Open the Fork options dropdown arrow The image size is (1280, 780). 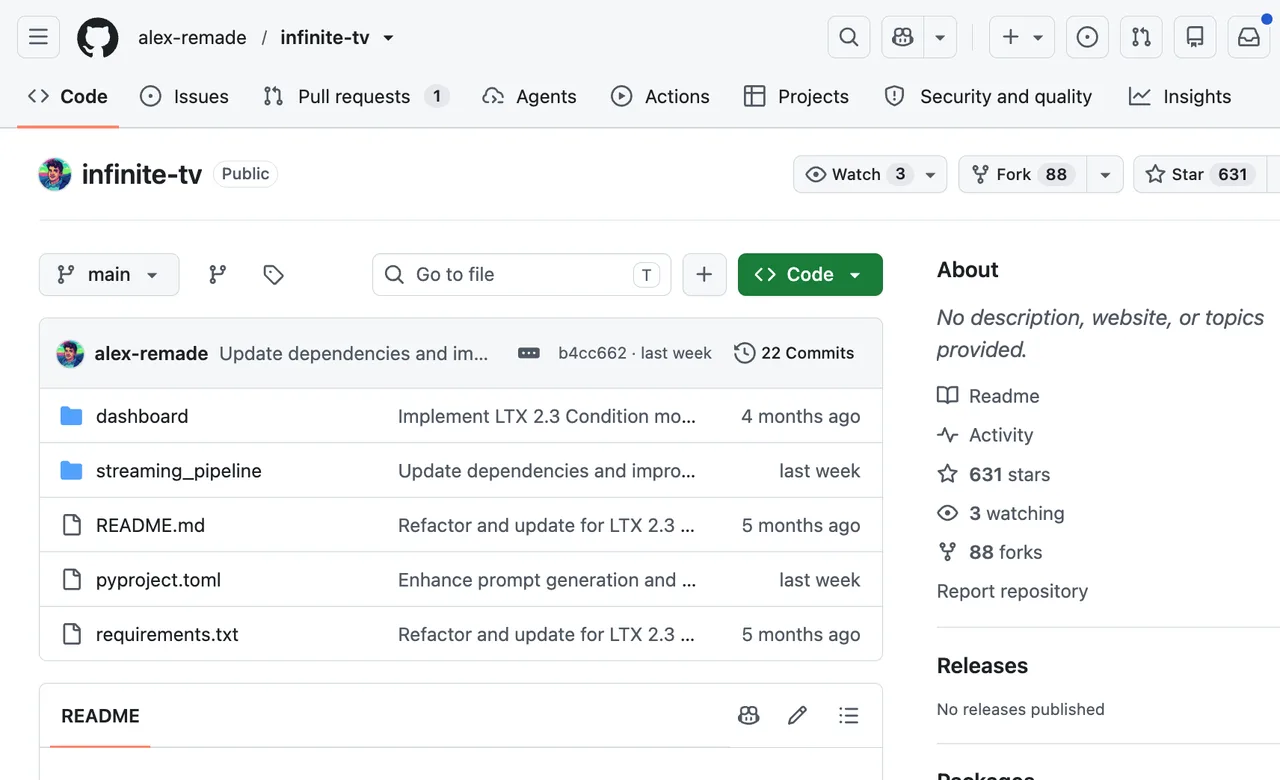(1105, 174)
